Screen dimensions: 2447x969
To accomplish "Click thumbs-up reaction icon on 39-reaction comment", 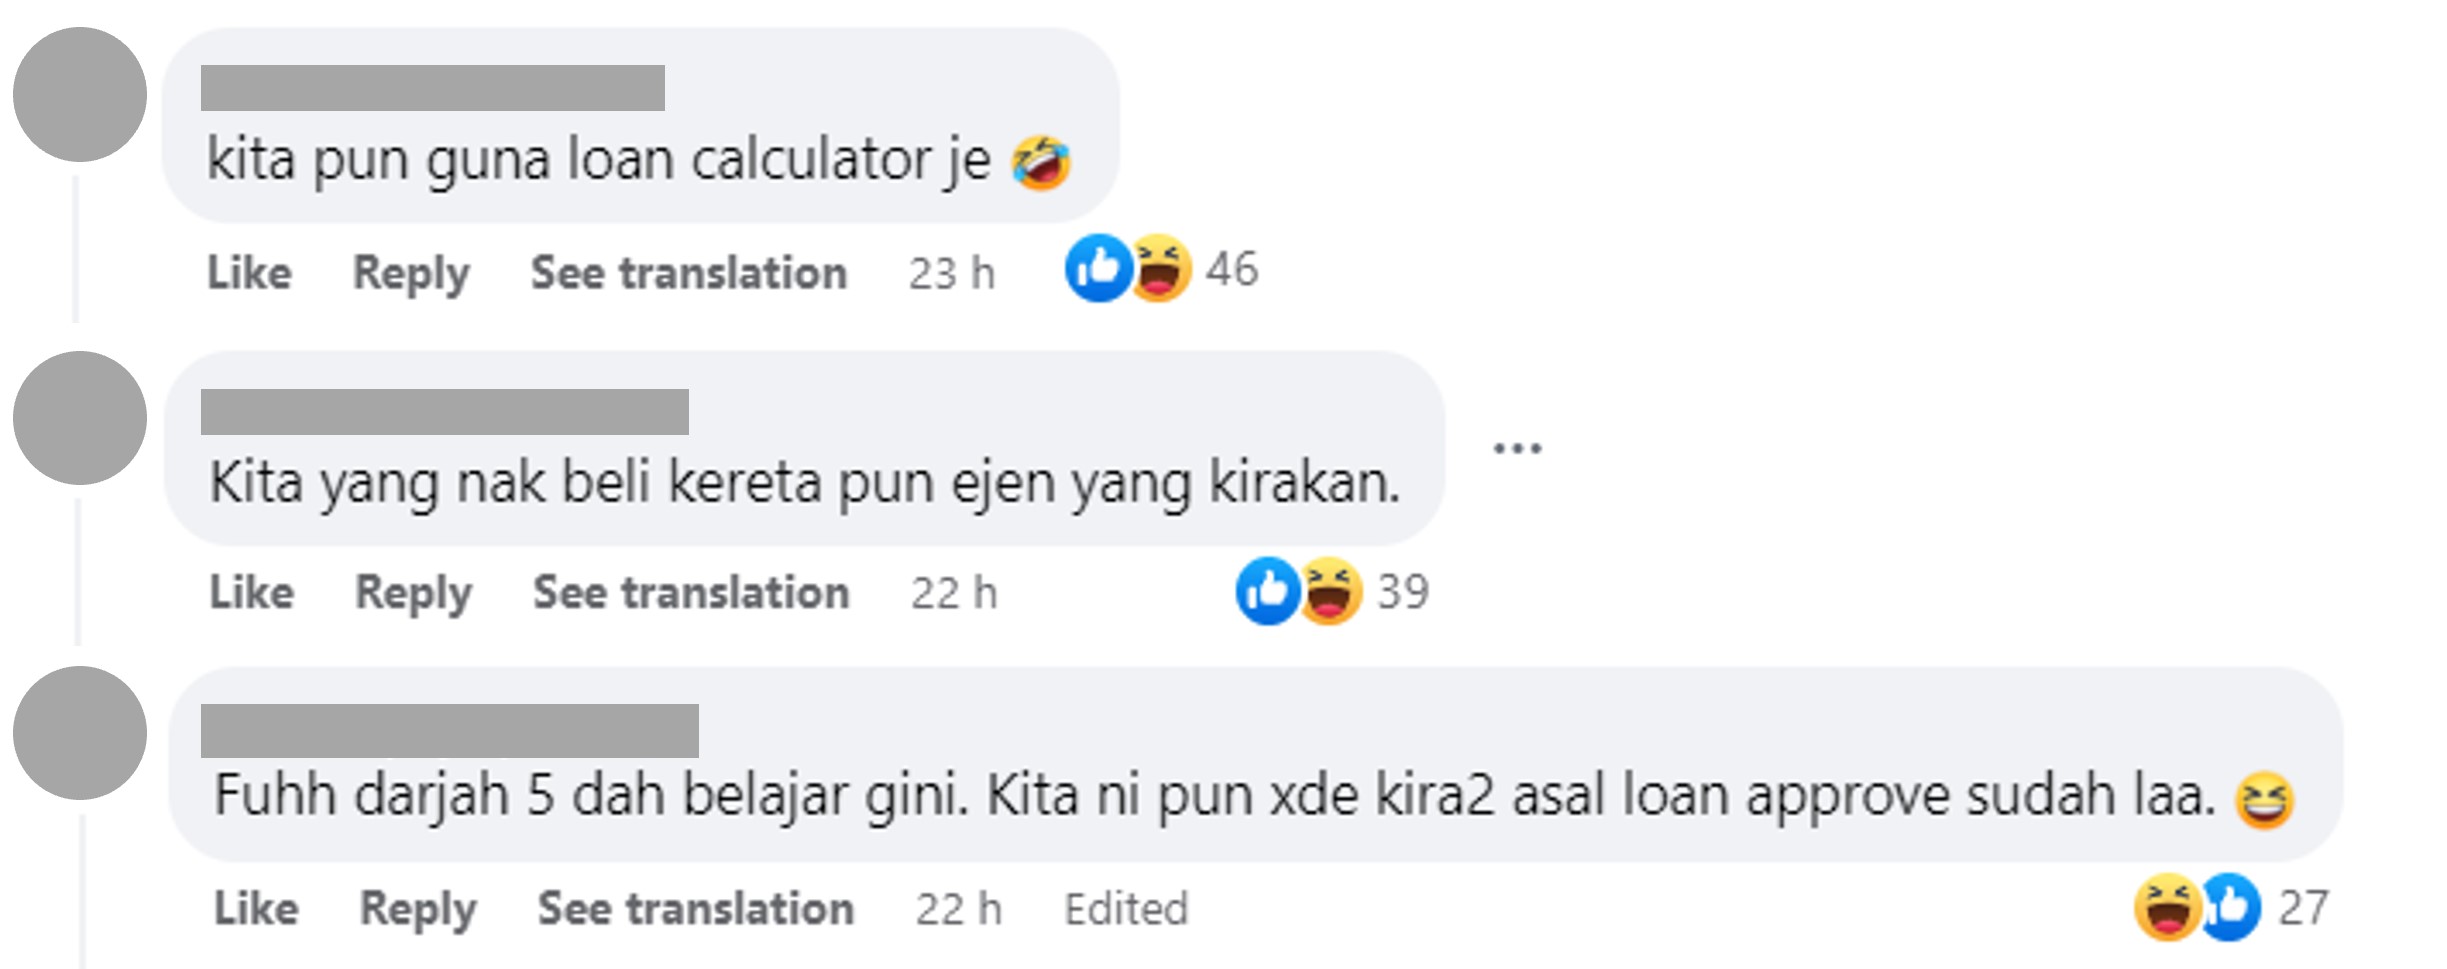I will (x=1267, y=591).
